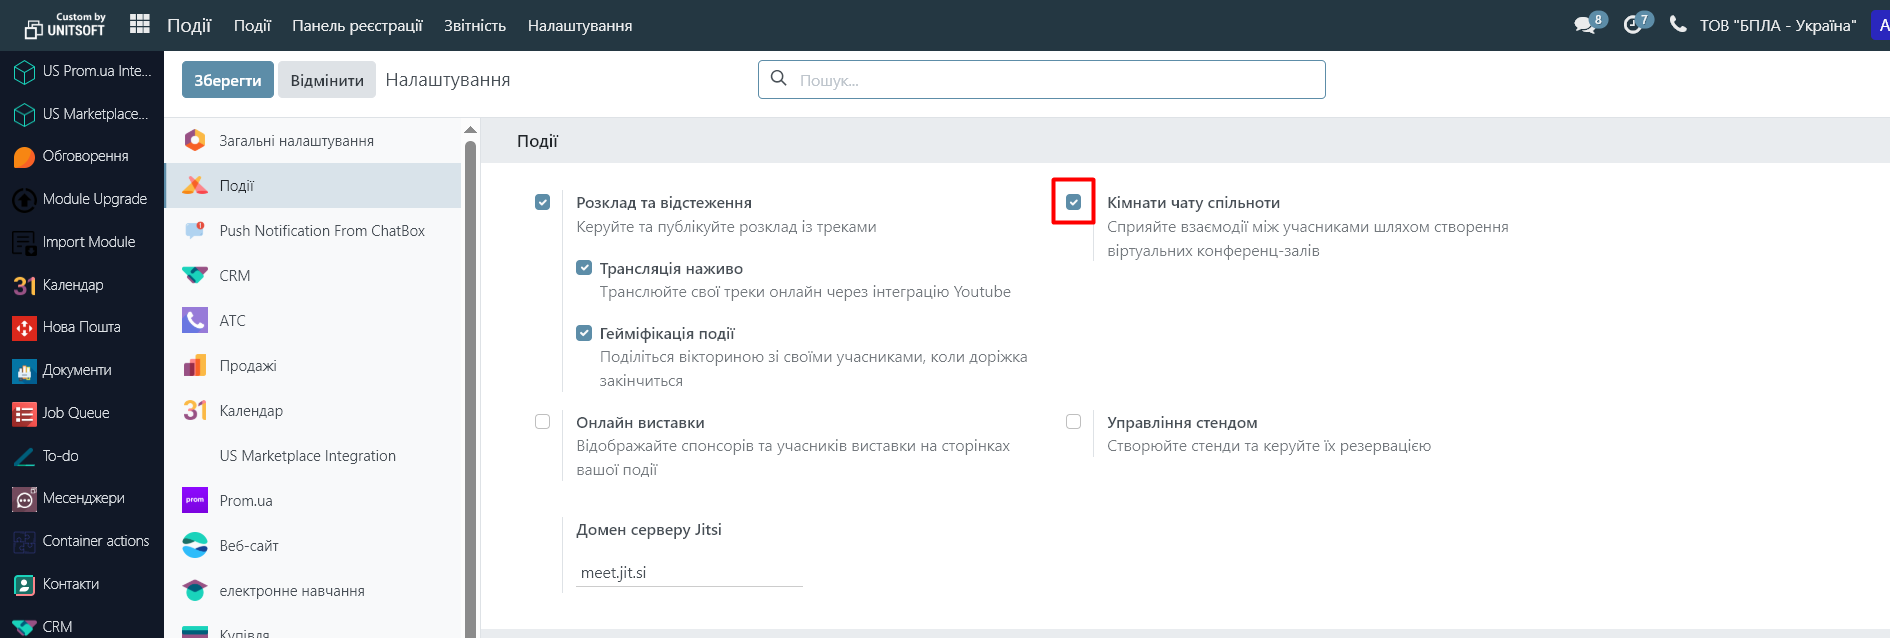Open Документи app in sidebar
The image size is (1890, 638).
click(x=76, y=370)
